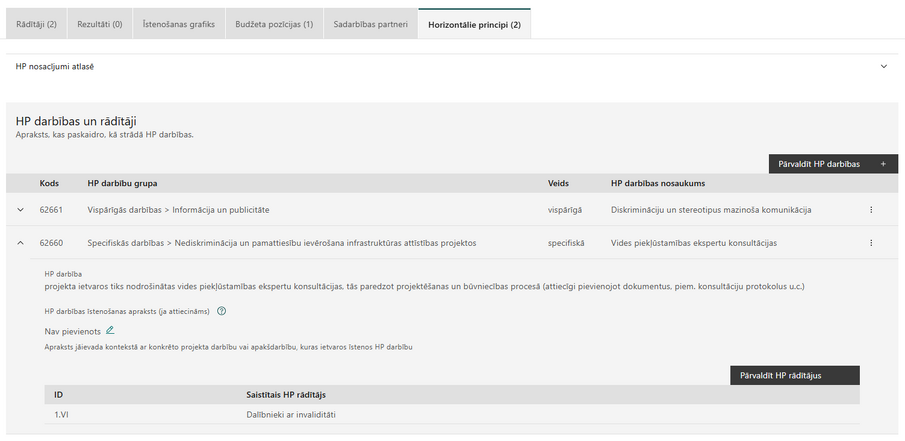Select the Budžeta pozīcijas (1) tab
The height and width of the screenshot is (441, 905).
pos(274,24)
